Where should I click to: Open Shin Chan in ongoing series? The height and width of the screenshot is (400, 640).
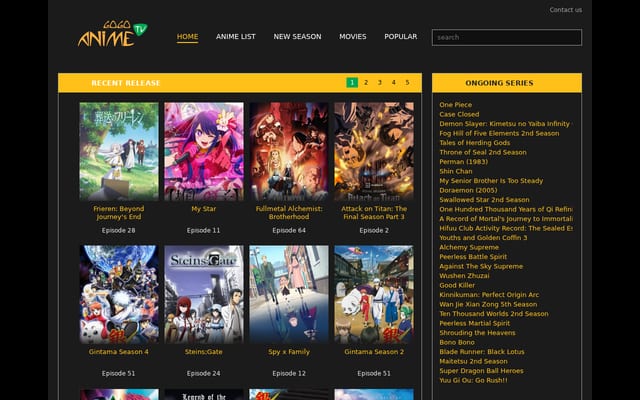(x=456, y=171)
